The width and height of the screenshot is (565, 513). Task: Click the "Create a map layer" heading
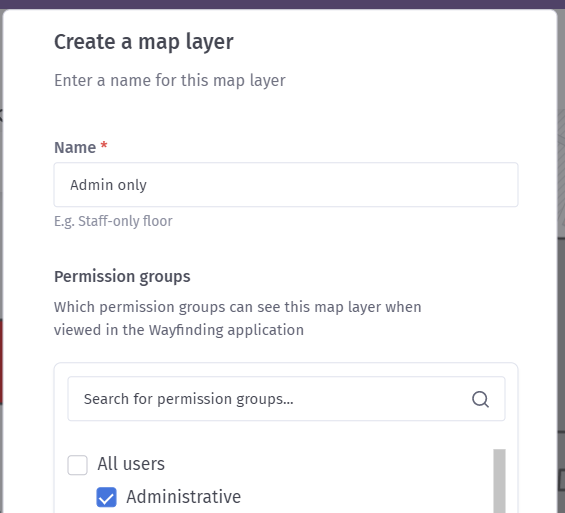coord(144,42)
